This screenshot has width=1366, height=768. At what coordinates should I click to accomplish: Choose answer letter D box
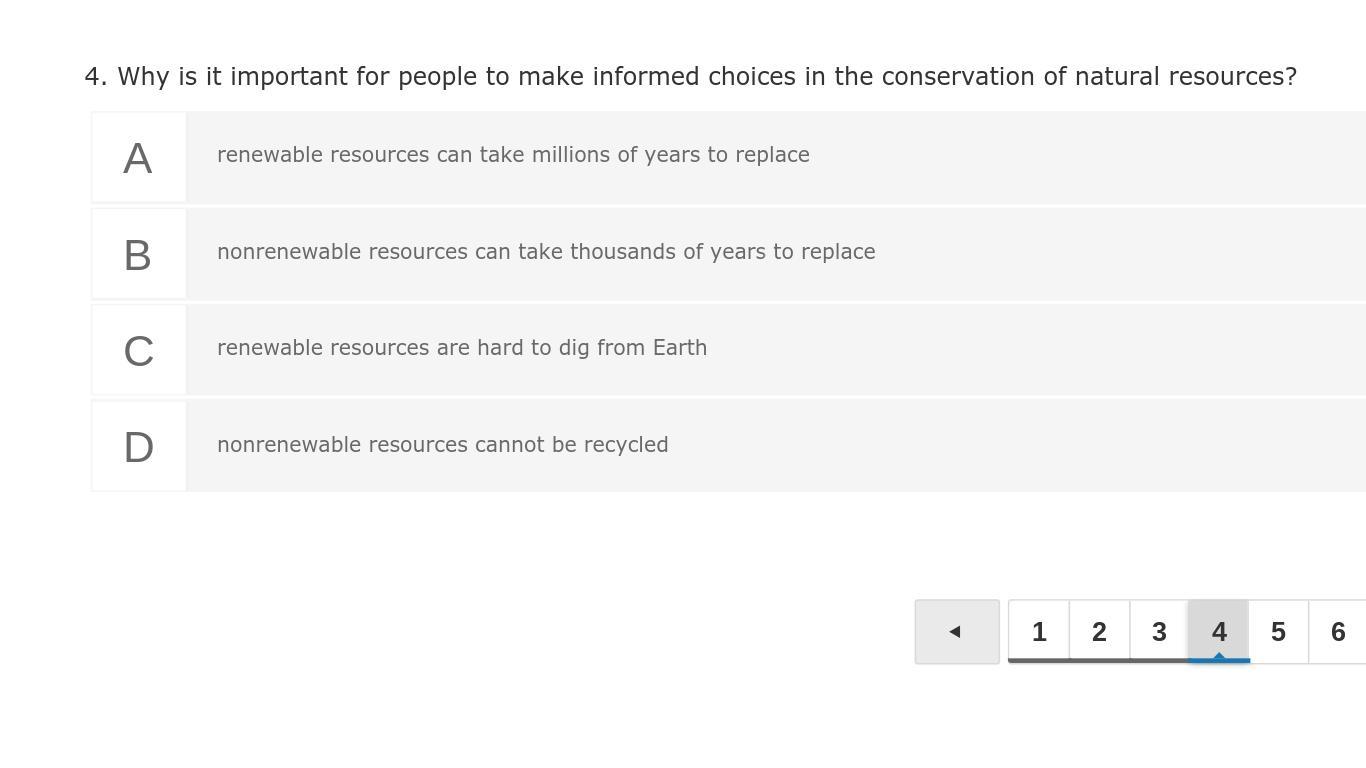point(138,447)
